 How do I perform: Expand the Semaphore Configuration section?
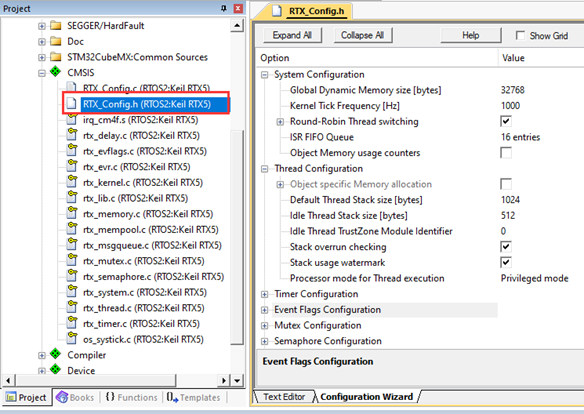[x=264, y=341]
